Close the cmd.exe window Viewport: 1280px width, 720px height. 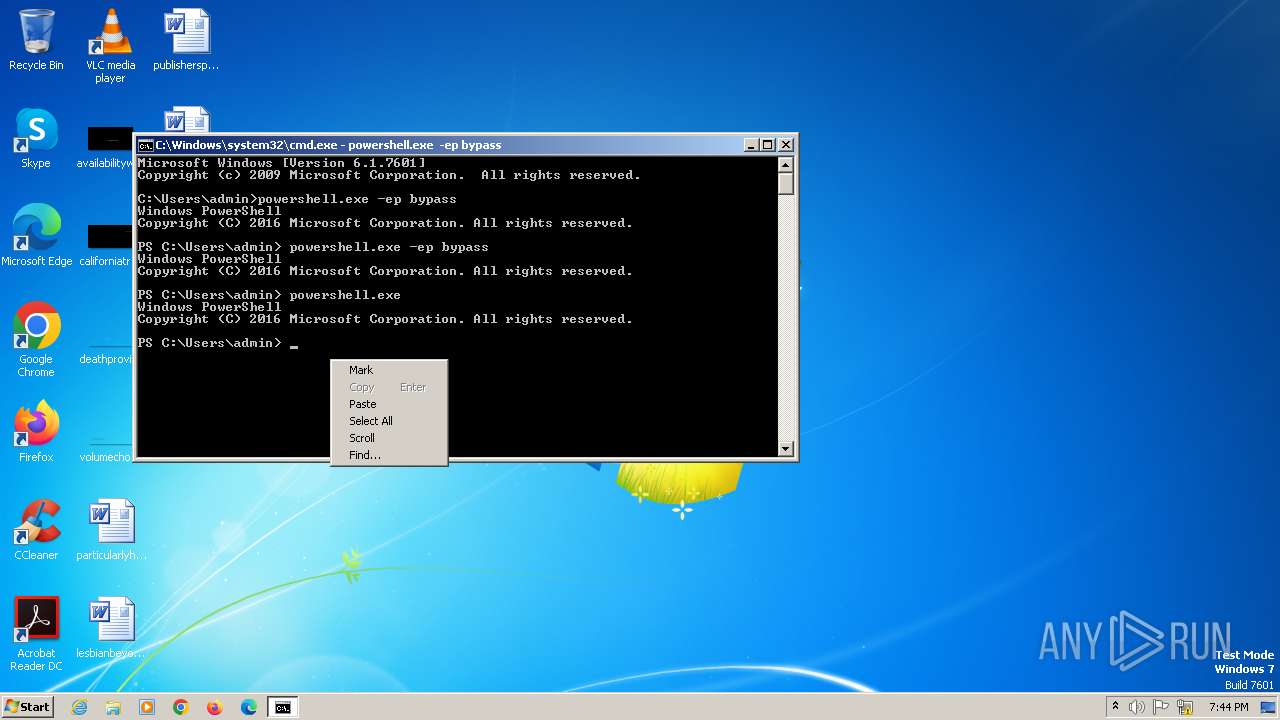coord(786,145)
